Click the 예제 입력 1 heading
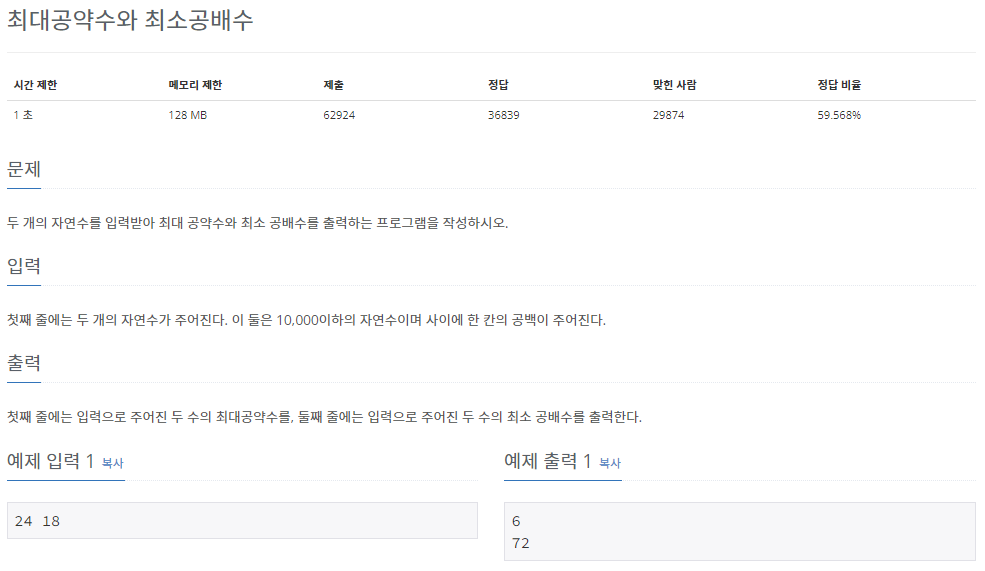 click(50, 461)
